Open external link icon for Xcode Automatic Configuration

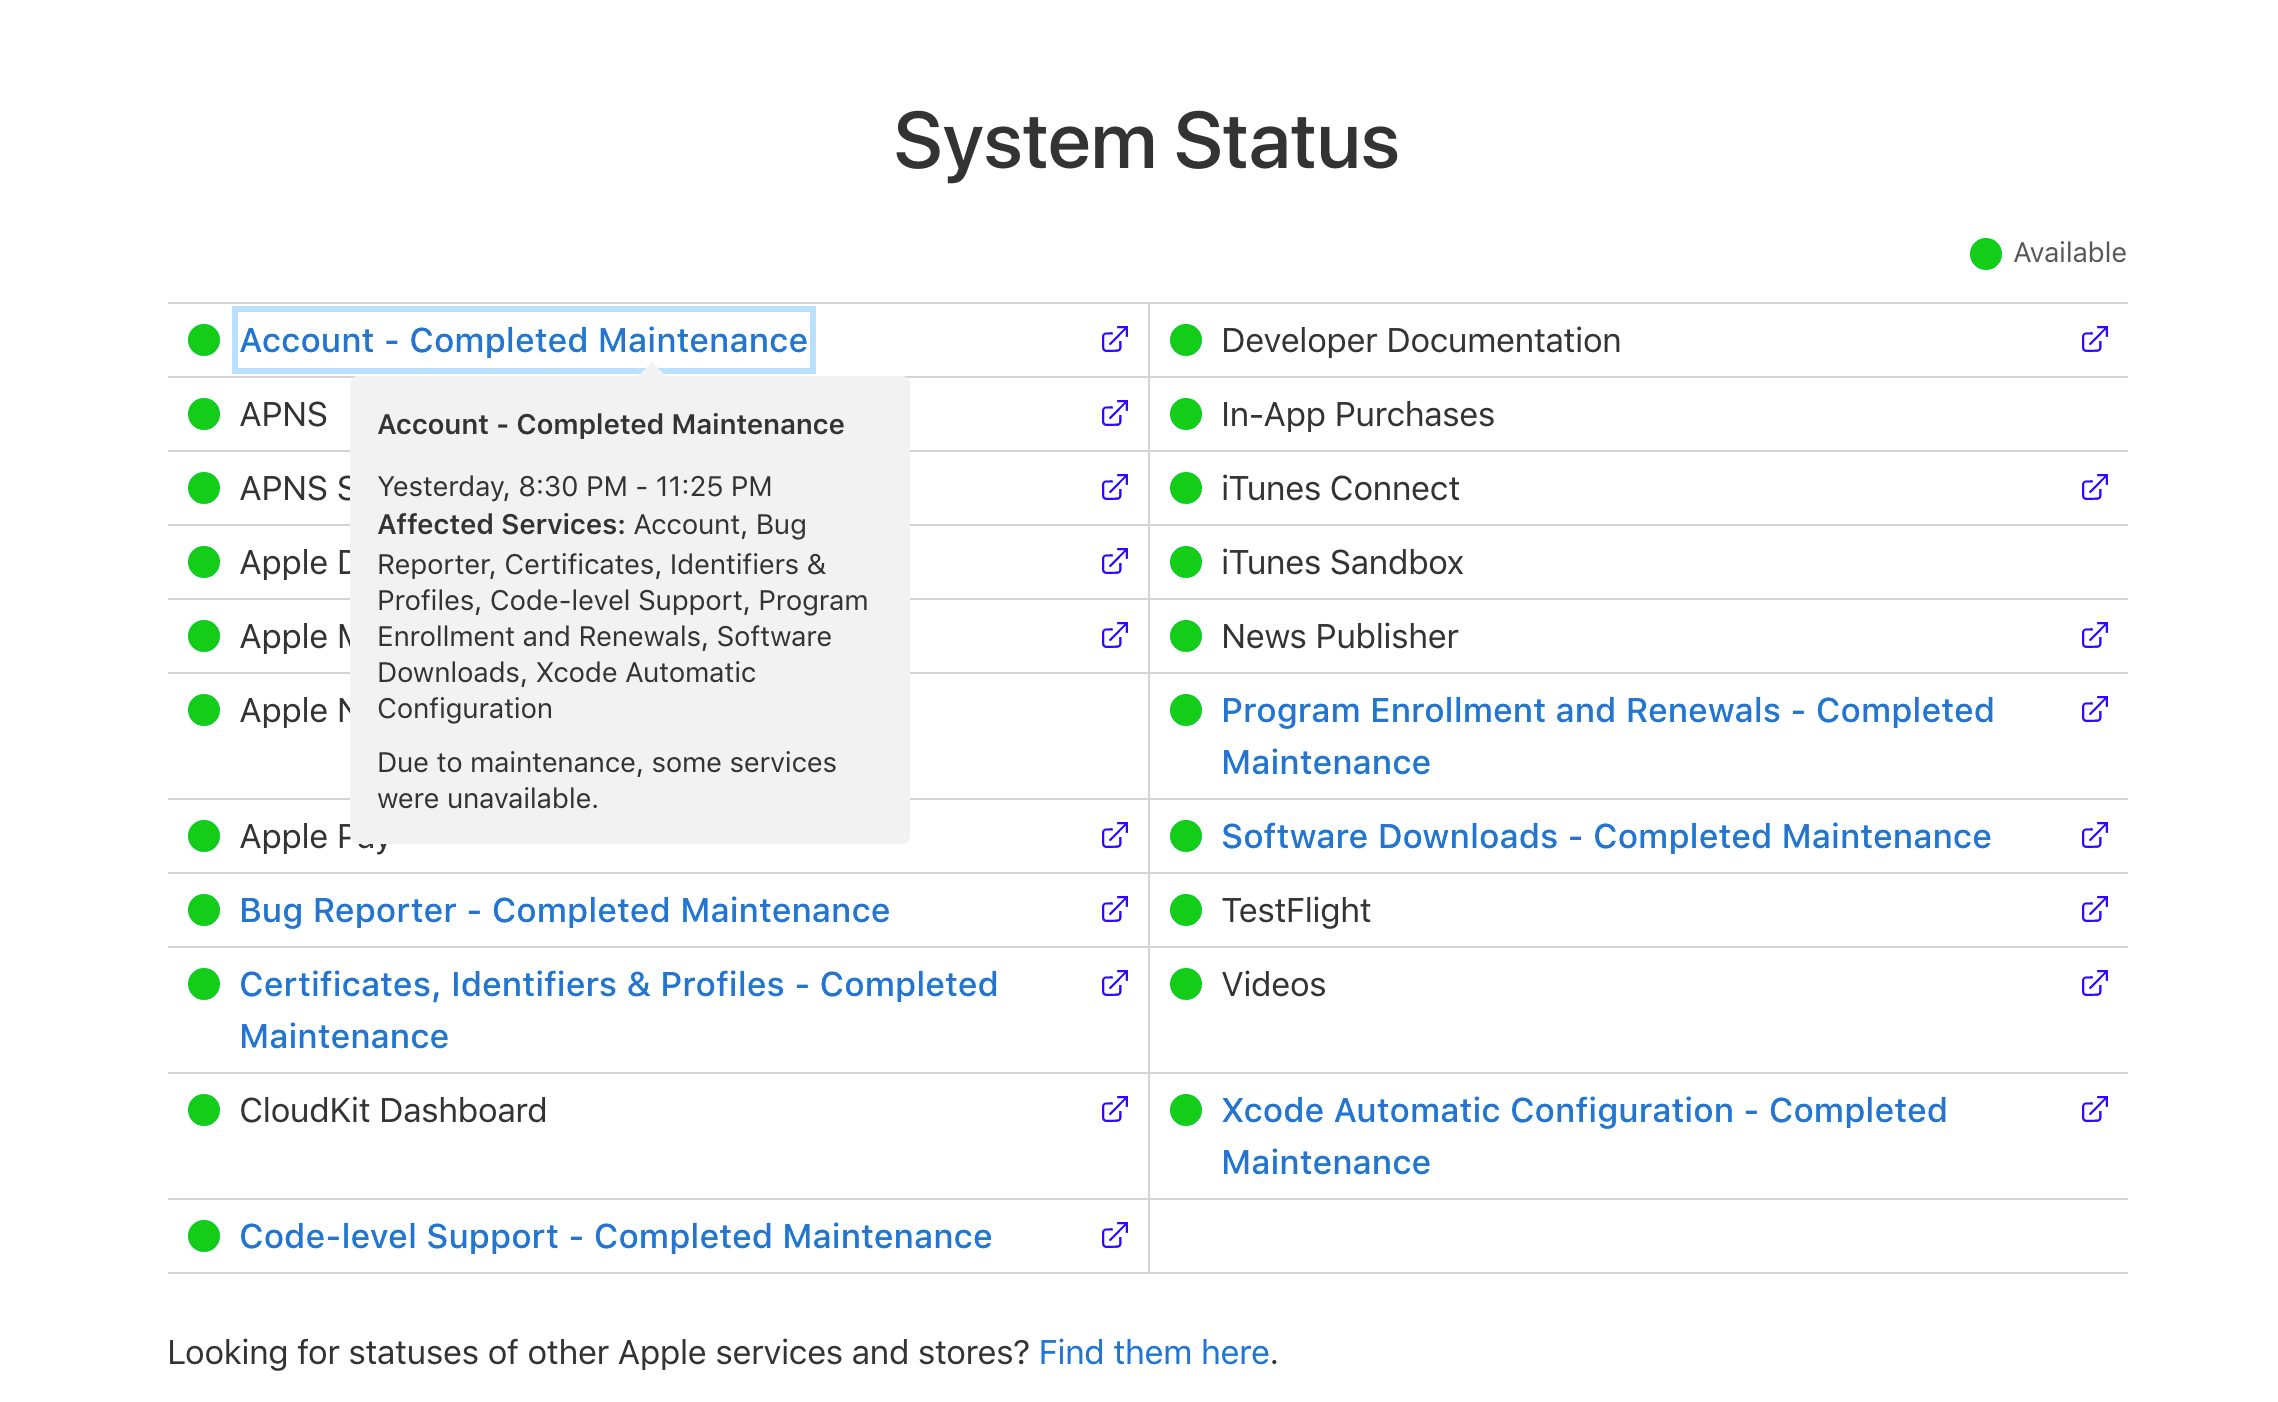[2094, 1110]
